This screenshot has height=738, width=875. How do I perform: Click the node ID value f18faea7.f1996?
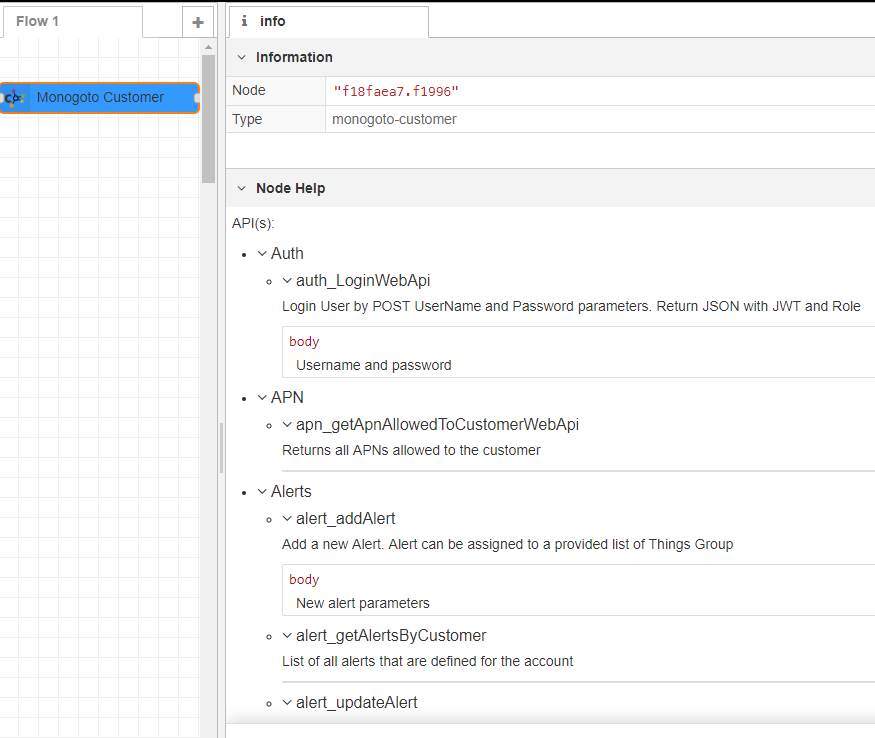tap(396, 91)
